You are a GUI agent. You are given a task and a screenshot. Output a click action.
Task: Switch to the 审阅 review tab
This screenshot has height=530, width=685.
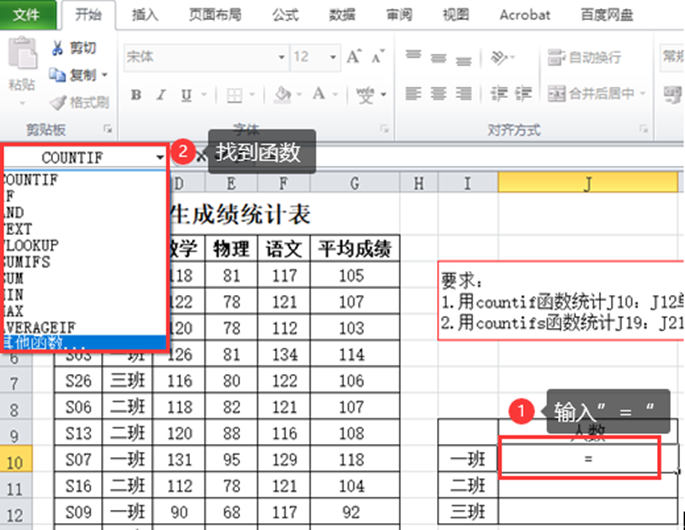pyautogui.click(x=399, y=15)
